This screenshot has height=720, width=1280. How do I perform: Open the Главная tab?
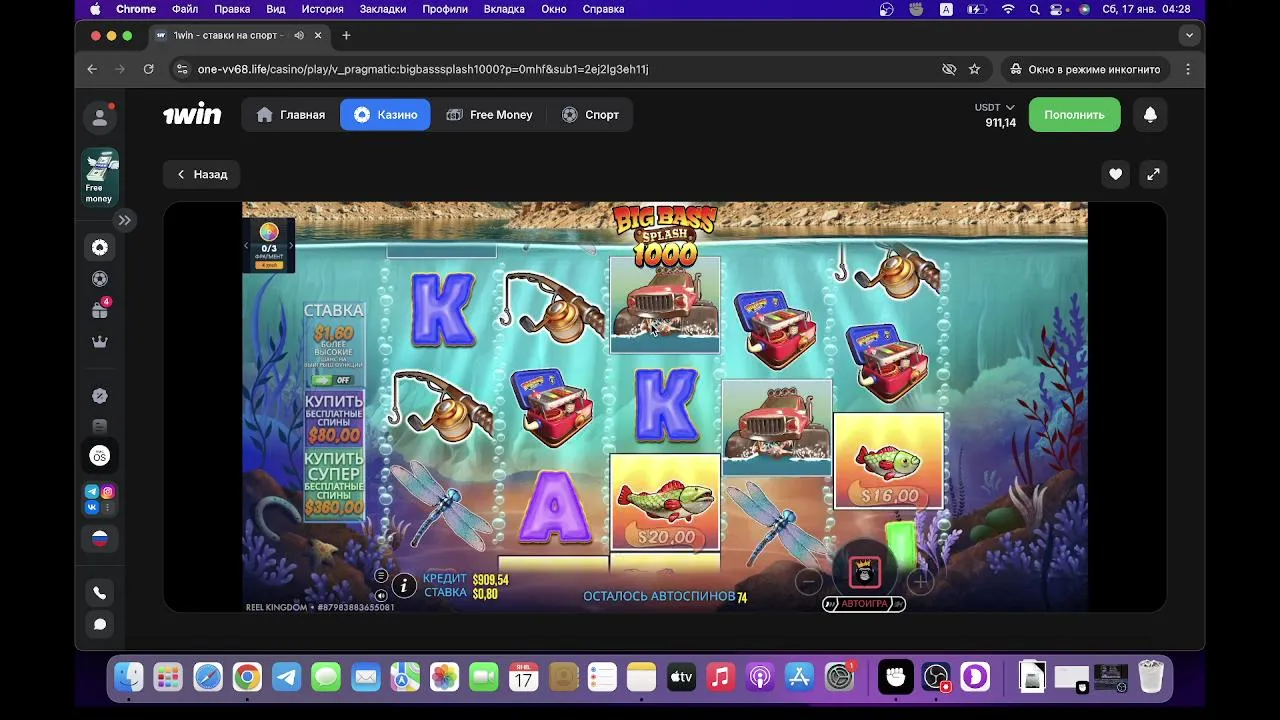(291, 115)
